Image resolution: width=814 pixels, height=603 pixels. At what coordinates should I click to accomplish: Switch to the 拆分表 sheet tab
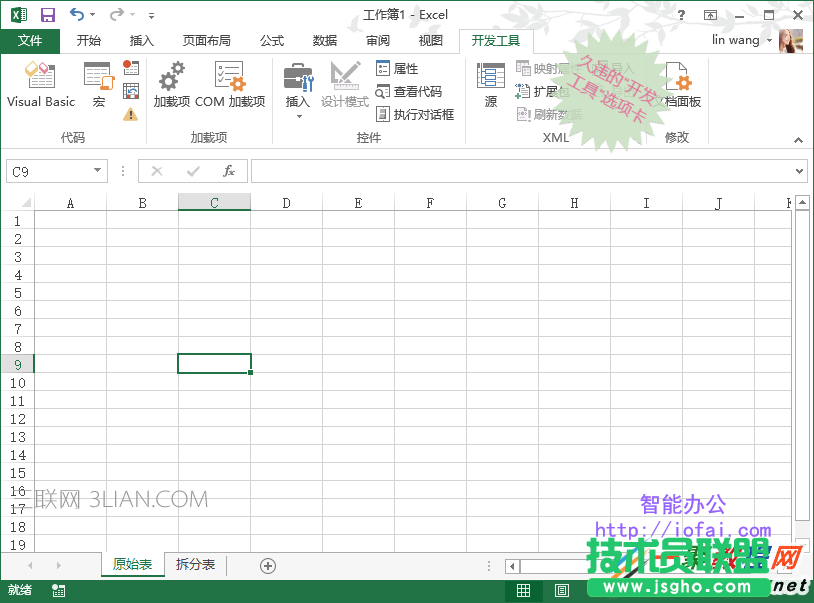click(195, 564)
